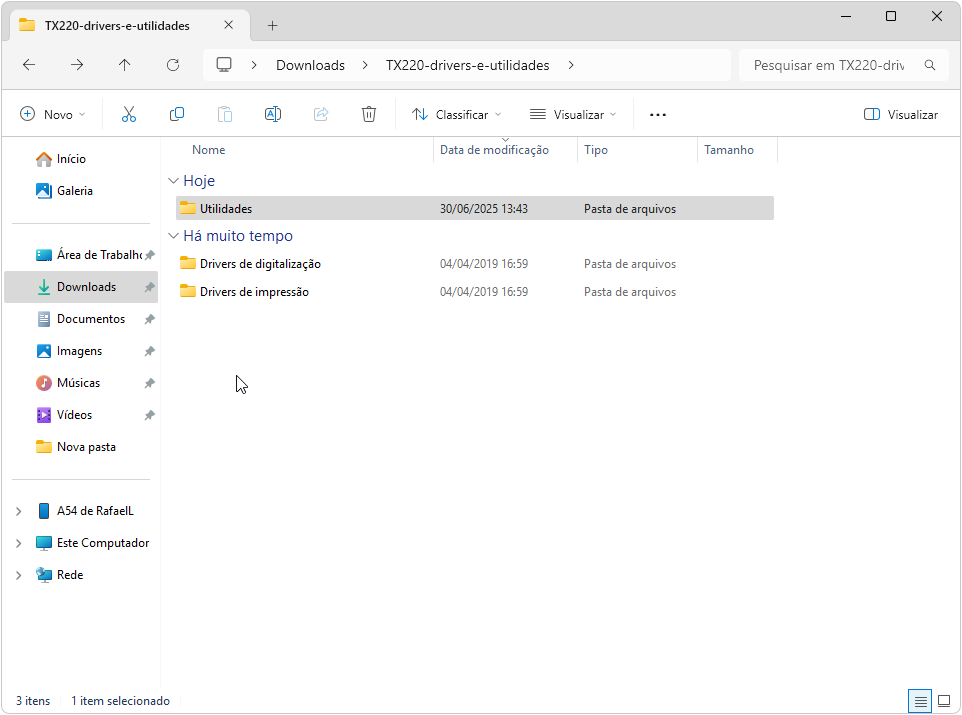Switch to details list view icon

[920, 701]
